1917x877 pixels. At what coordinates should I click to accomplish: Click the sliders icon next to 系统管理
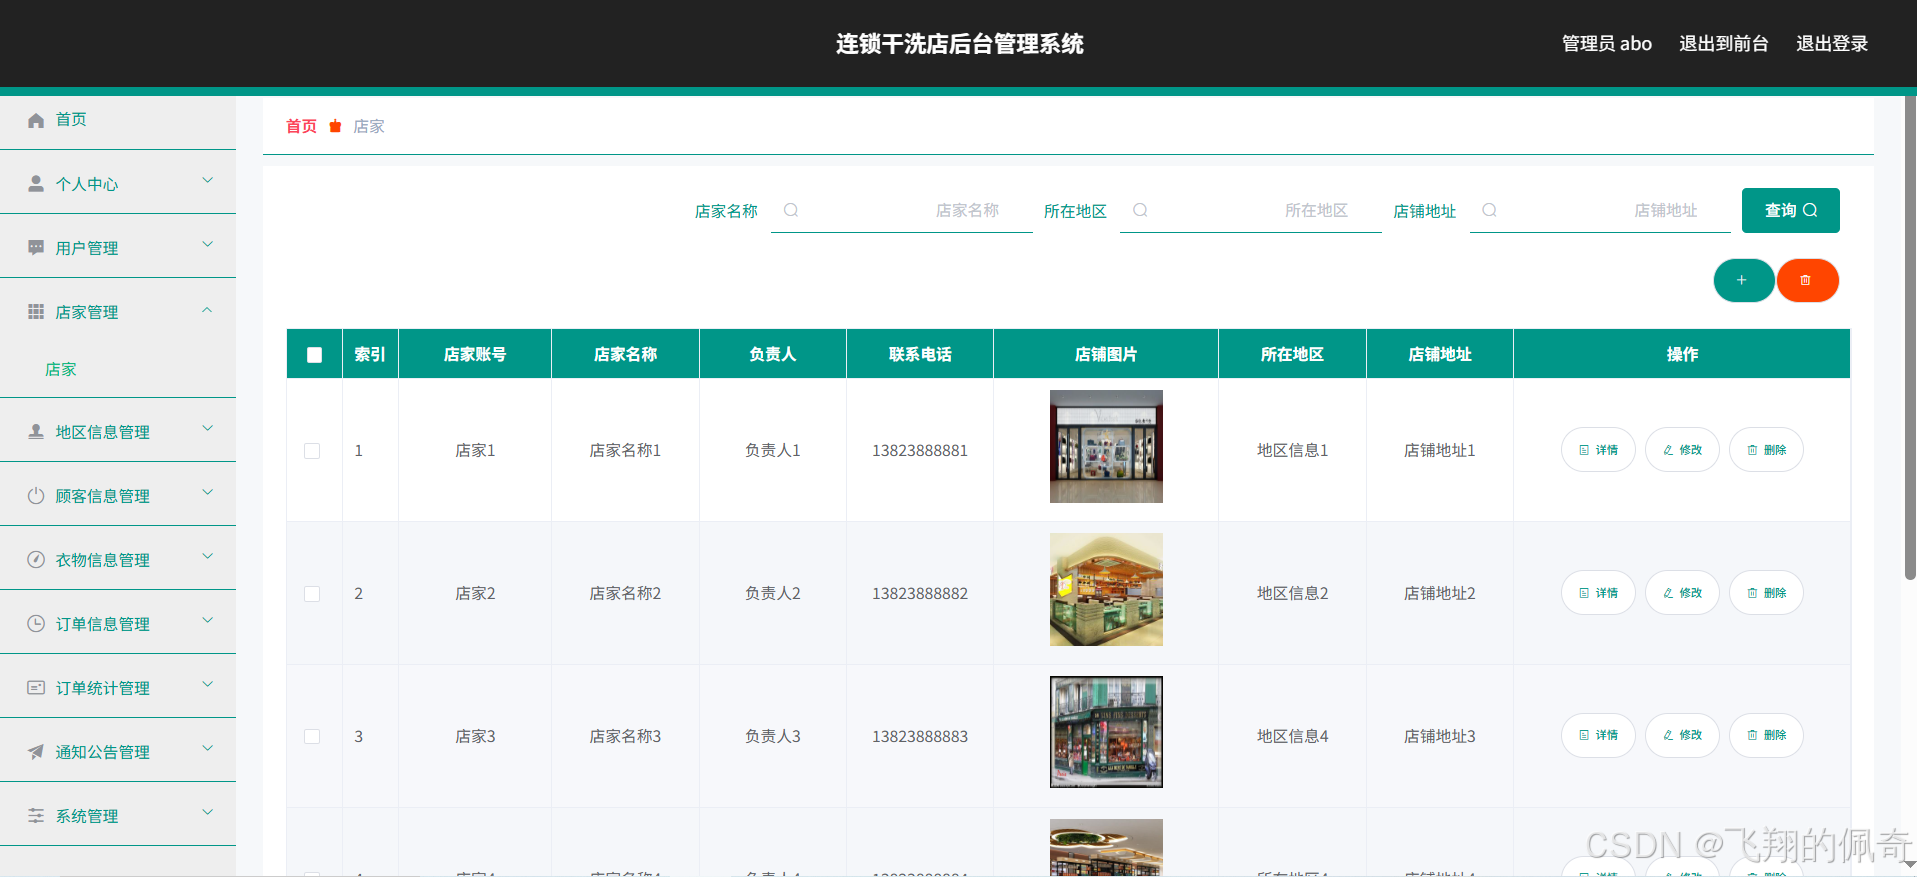[36, 816]
